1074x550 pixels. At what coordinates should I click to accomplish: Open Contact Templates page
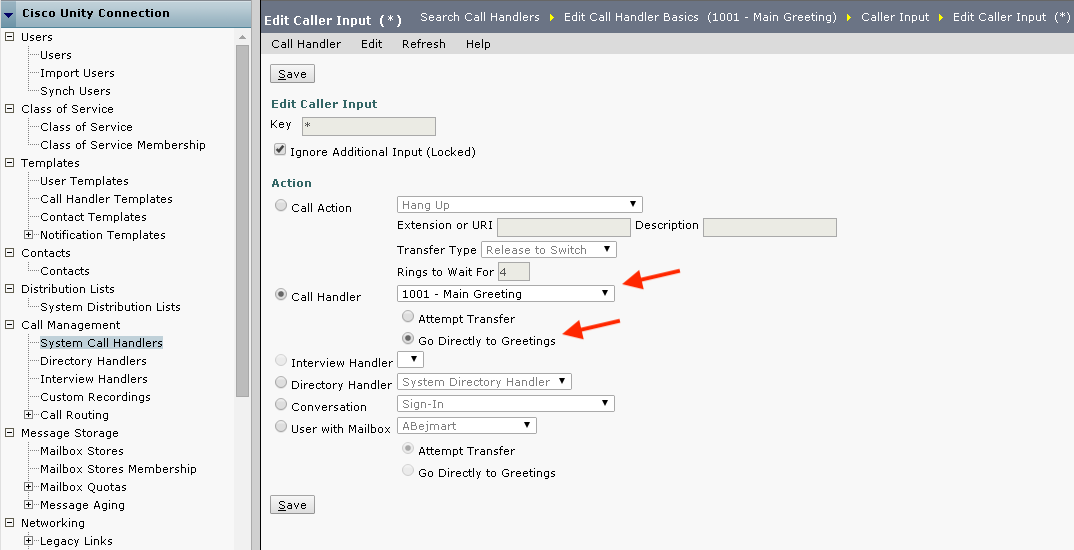[93, 217]
